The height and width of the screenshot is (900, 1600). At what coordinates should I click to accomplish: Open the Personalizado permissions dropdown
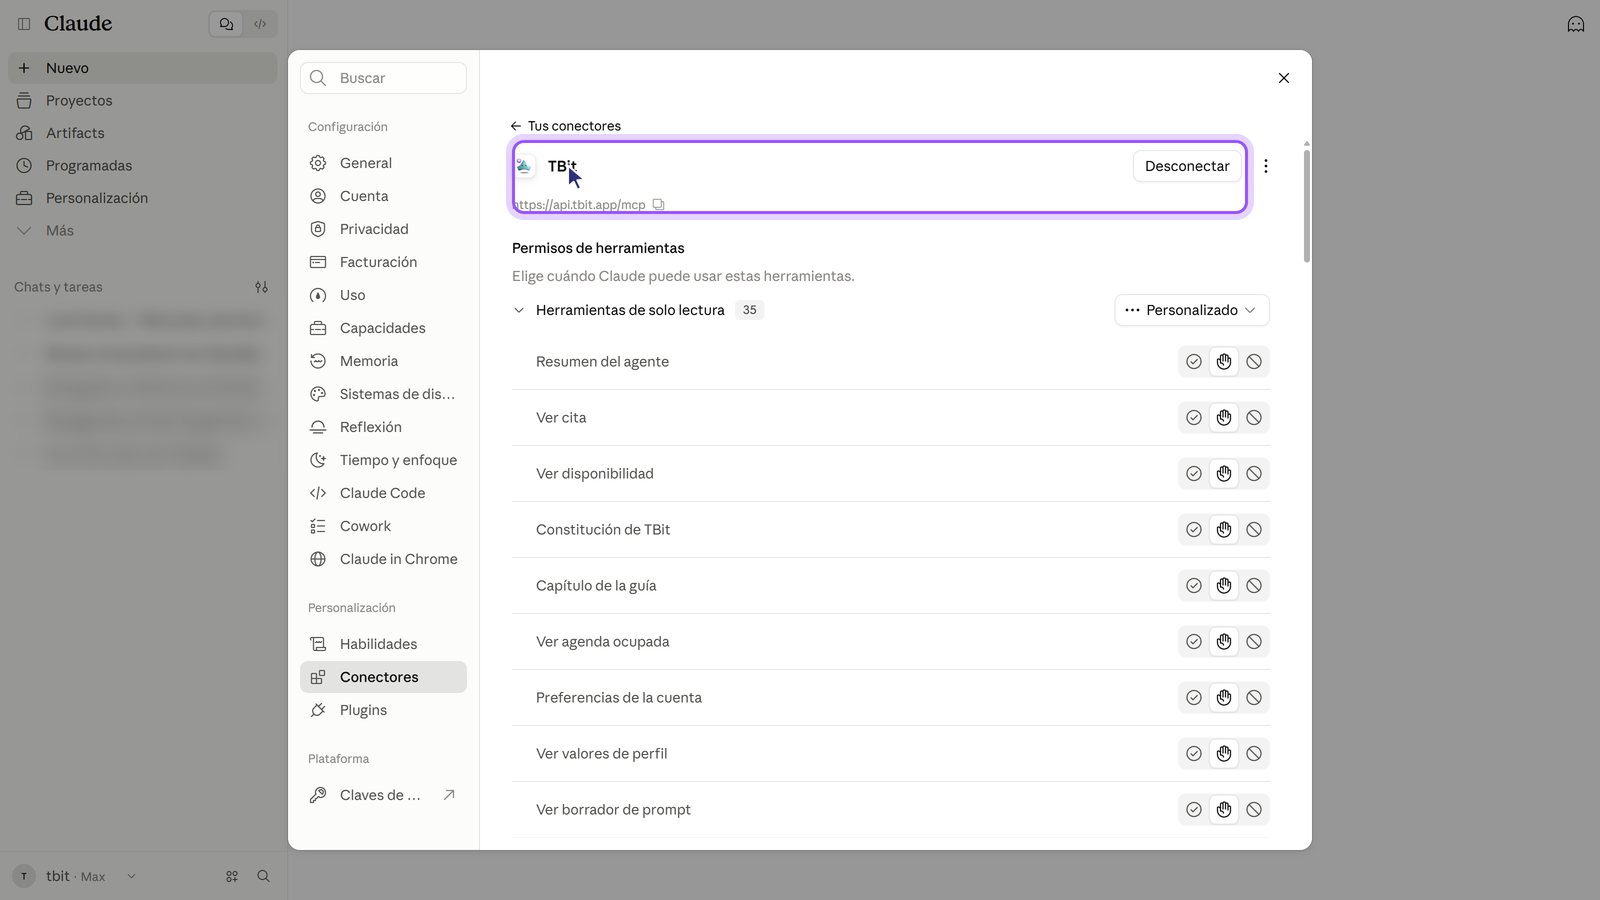[1192, 310]
